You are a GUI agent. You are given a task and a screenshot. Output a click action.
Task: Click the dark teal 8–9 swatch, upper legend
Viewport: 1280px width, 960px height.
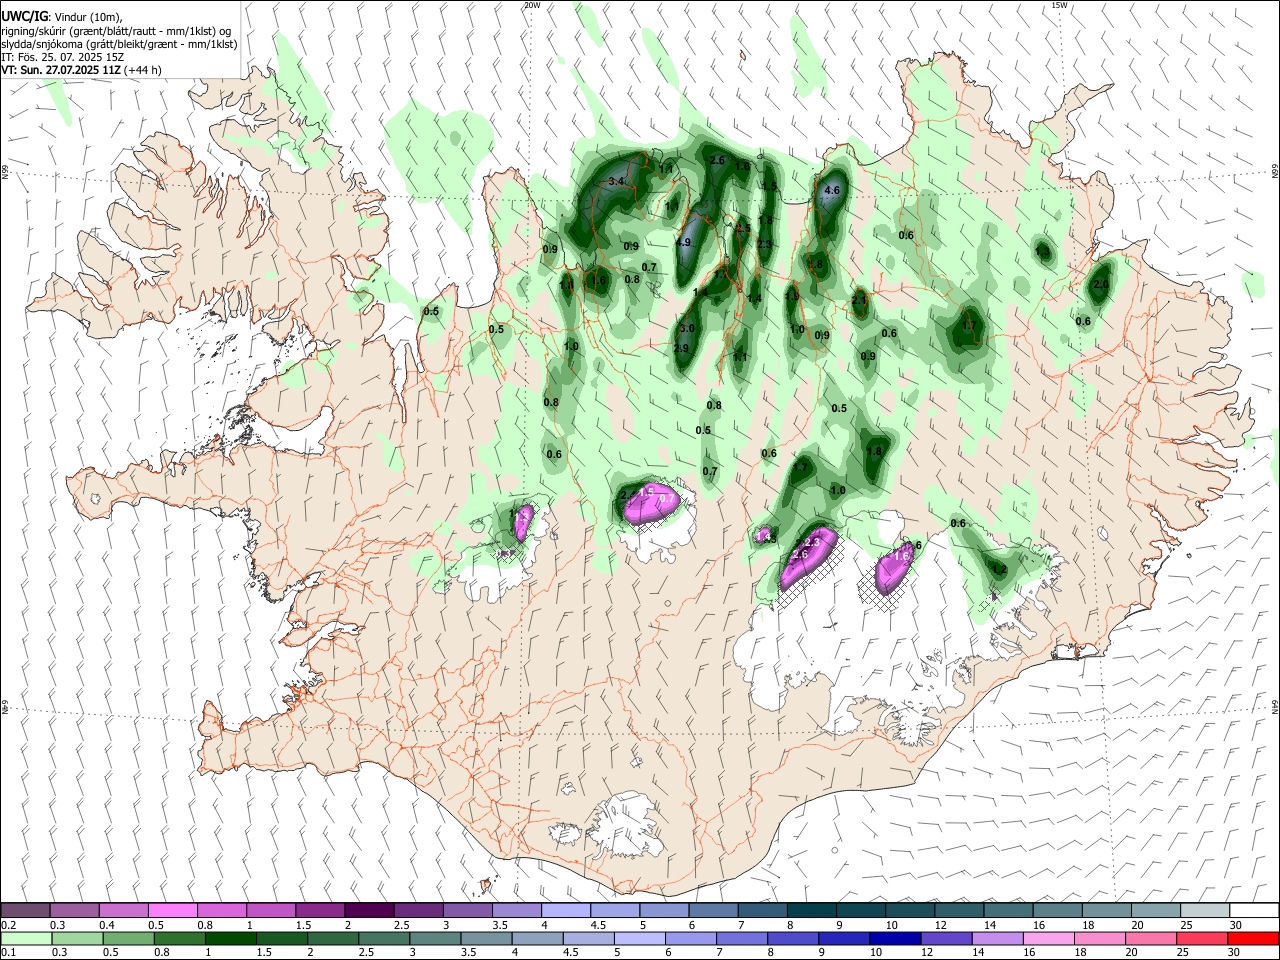[810, 910]
